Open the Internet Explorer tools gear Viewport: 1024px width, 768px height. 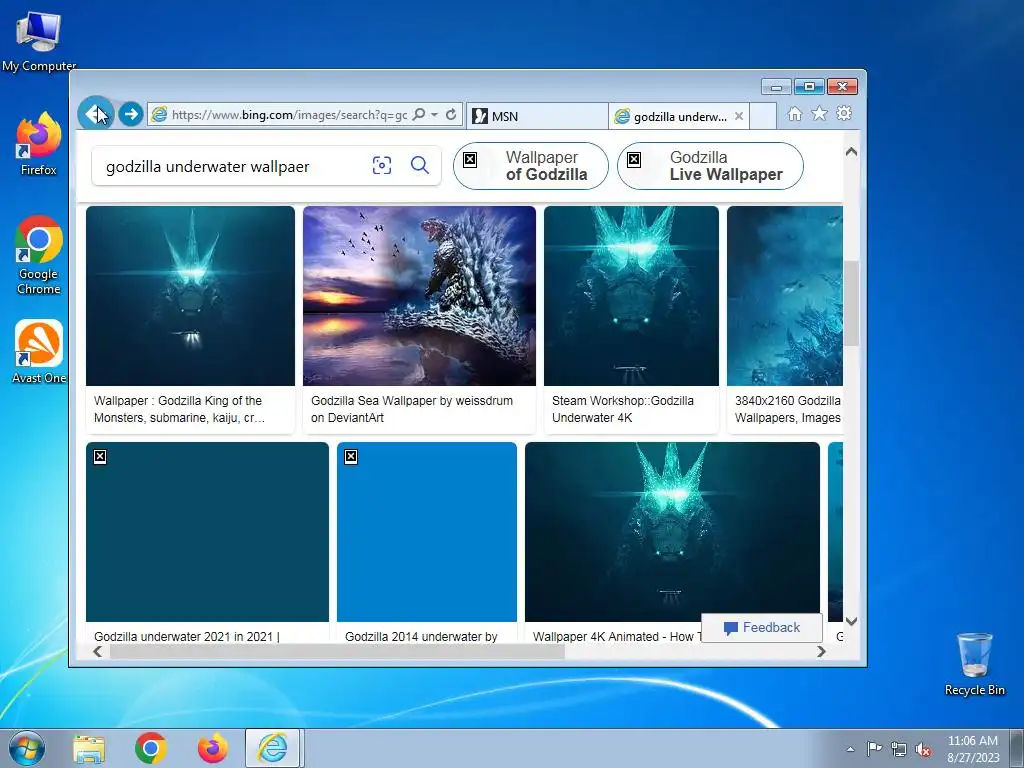pos(844,114)
